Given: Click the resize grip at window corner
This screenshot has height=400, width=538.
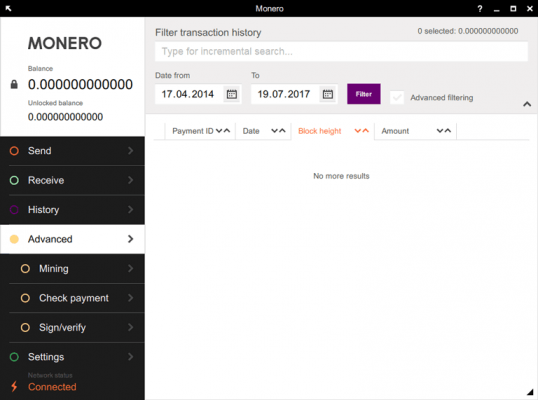Looking at the screenshot, I should pos(530,392).
